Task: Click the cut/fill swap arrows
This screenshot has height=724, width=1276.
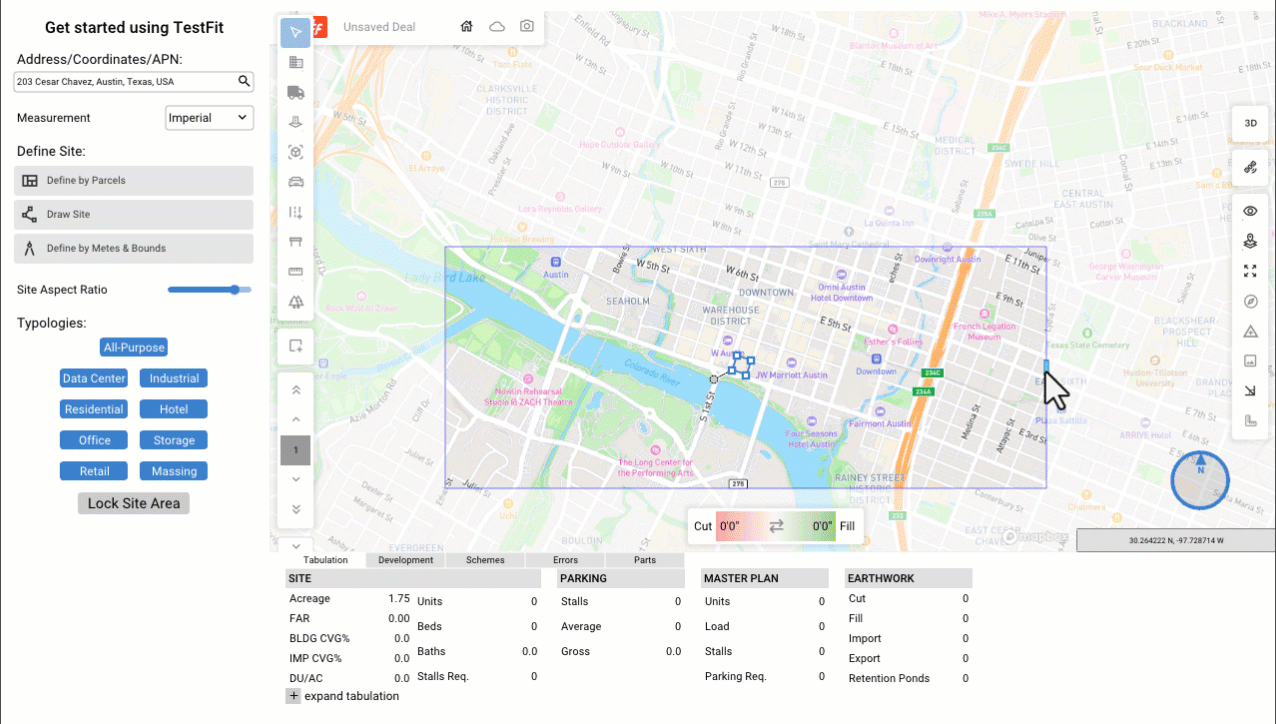Action: 776,526
